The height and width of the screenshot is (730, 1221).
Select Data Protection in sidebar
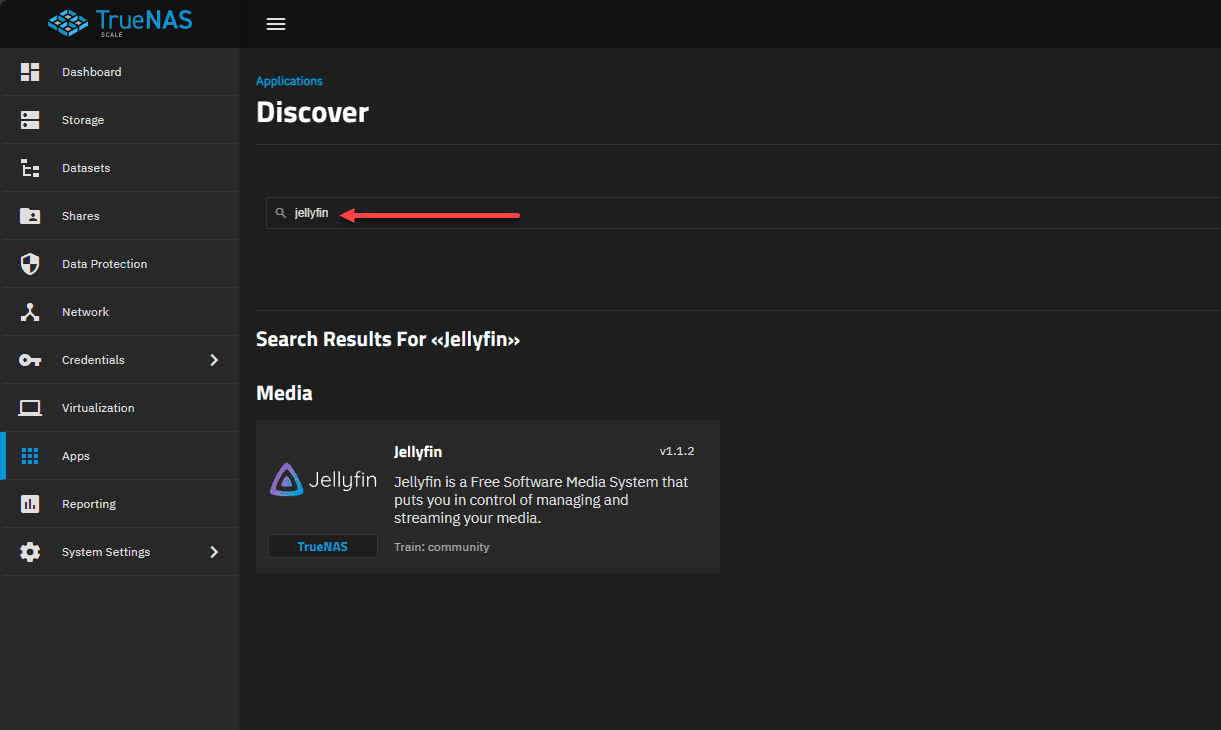coord(120,264)
